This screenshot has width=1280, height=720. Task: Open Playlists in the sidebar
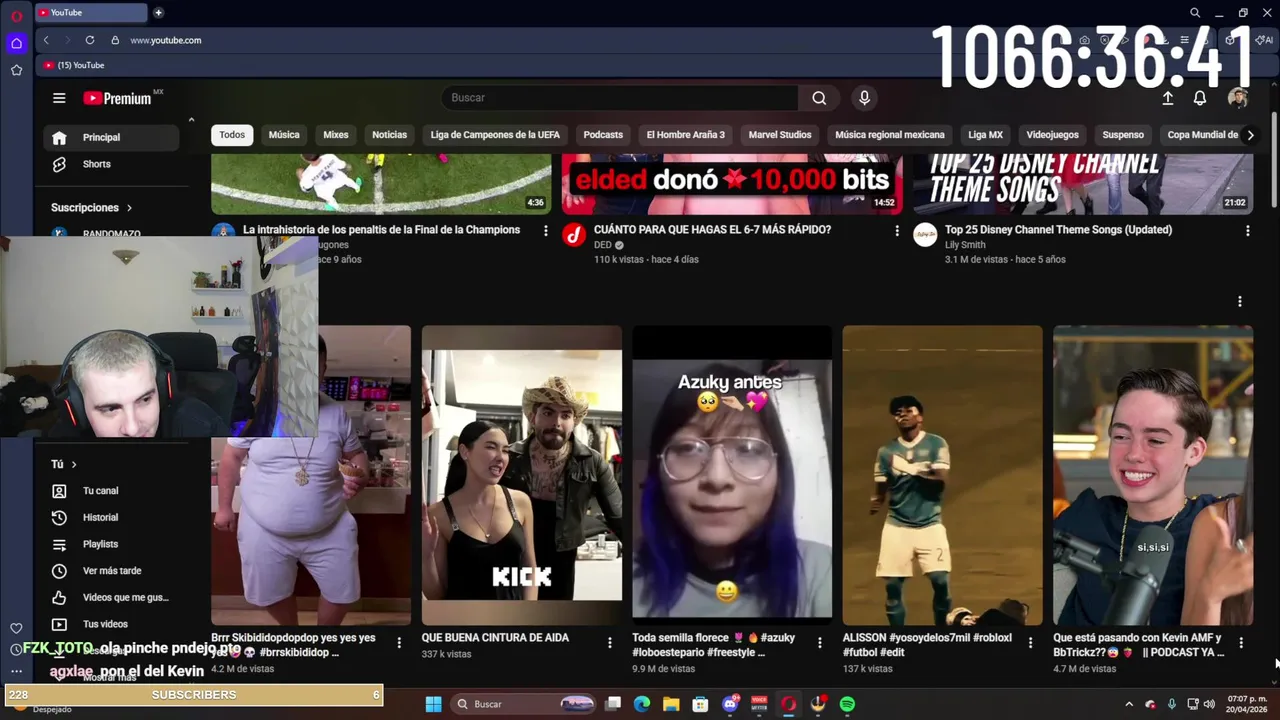pos(100,544)
